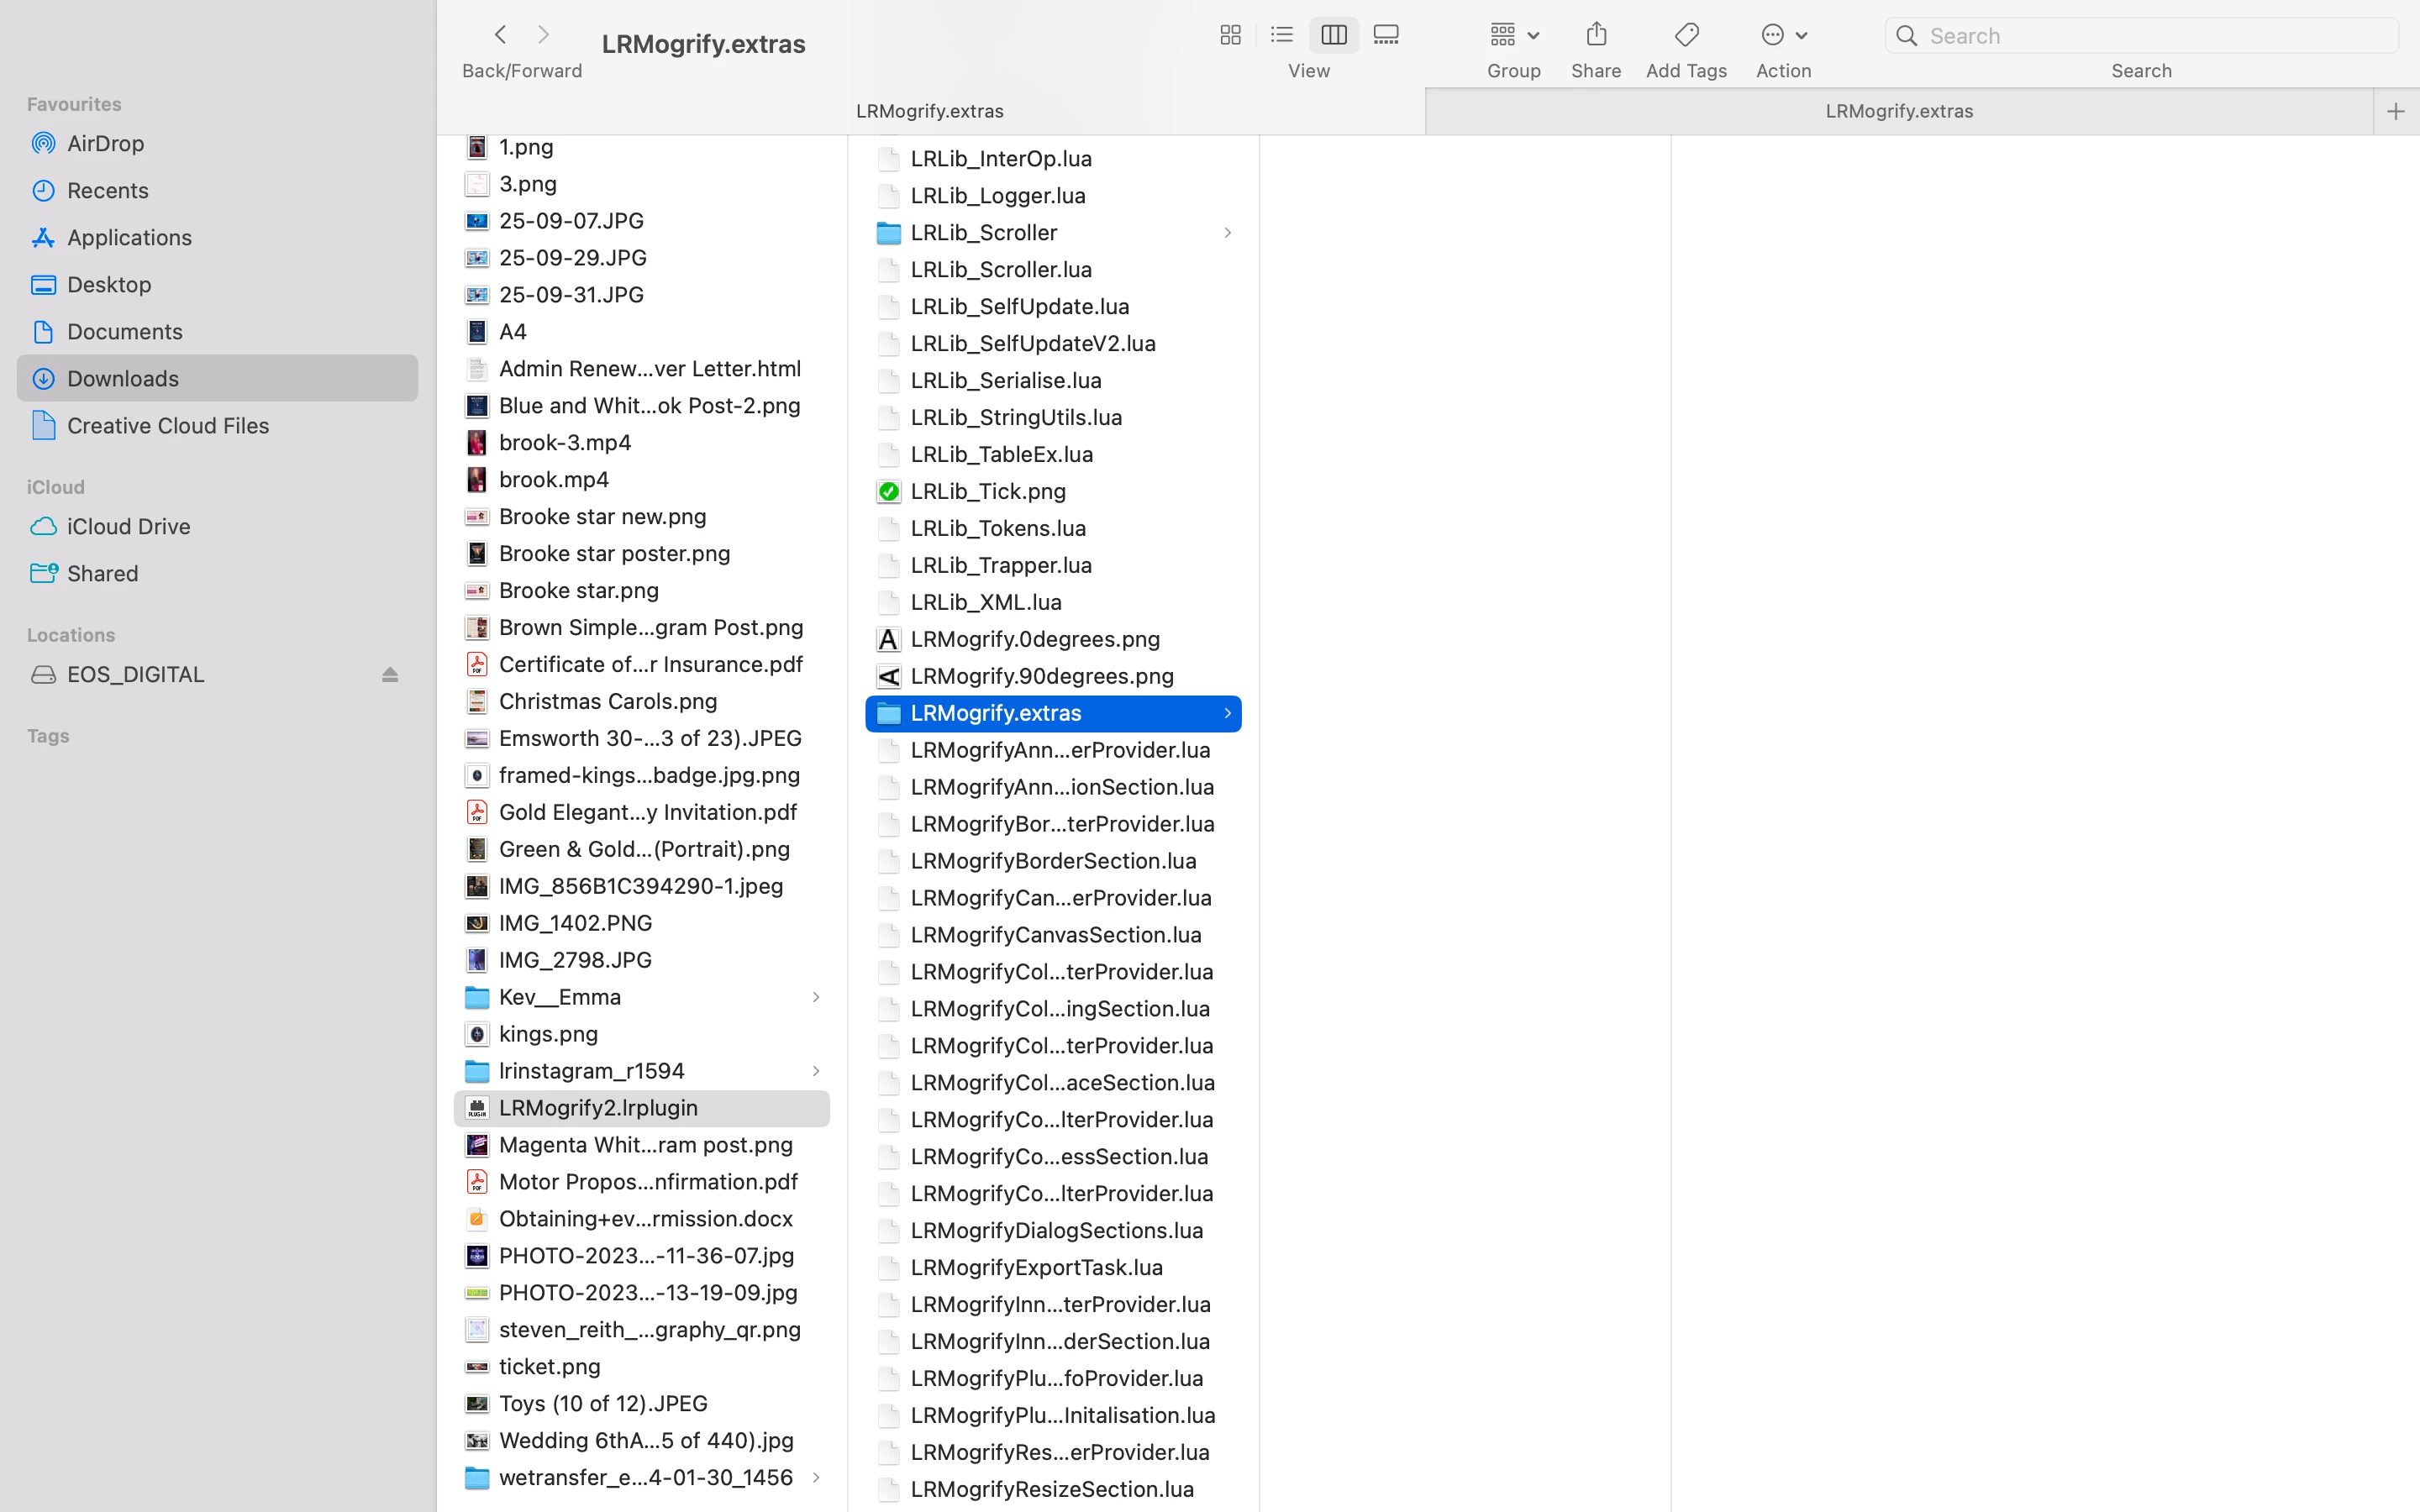Switch to second LRMogrify.extras tab
The height and width of the screenshot is (1512, 2420).
pos(1898,111)
